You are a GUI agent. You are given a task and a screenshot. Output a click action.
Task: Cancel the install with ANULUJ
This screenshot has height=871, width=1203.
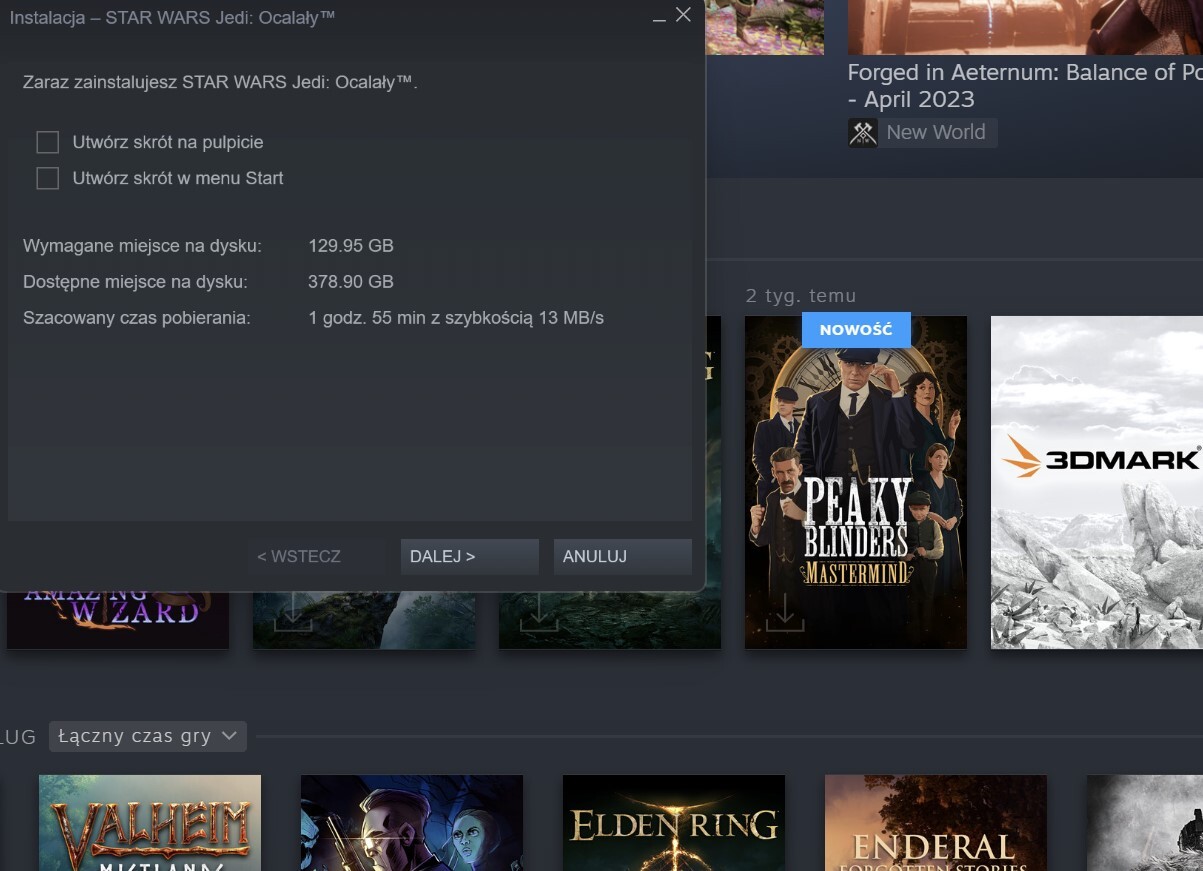[622, 557]
